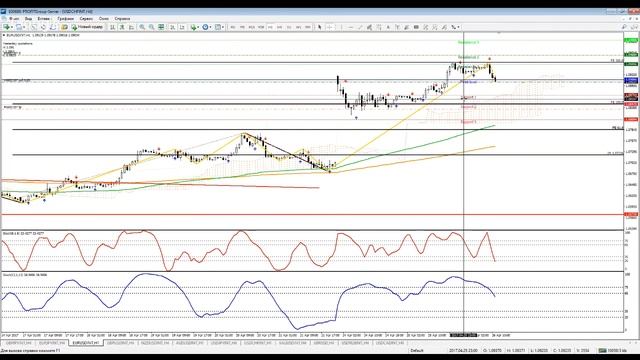
Task: Open the Справка menu
Action: pos(122,19)
